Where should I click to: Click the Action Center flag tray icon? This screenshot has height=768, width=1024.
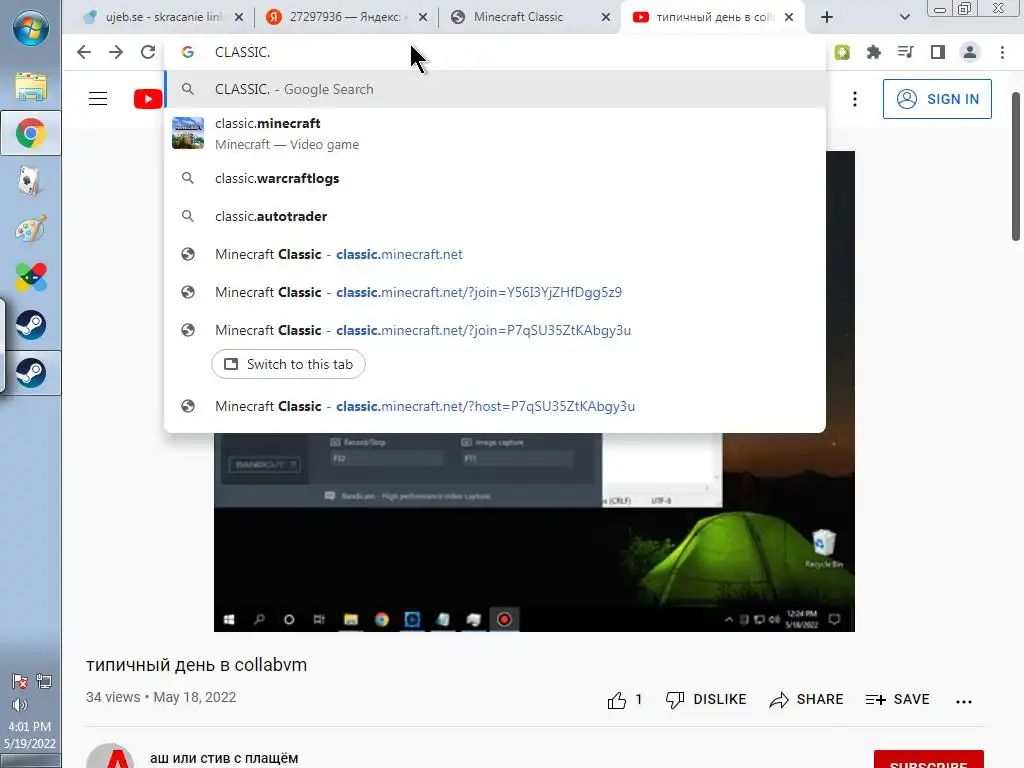[x=20, y=682]
